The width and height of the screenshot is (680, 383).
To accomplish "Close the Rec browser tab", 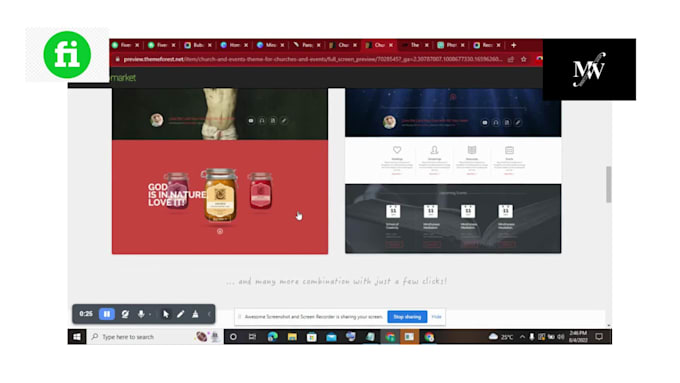I will [x=499, y=45].
